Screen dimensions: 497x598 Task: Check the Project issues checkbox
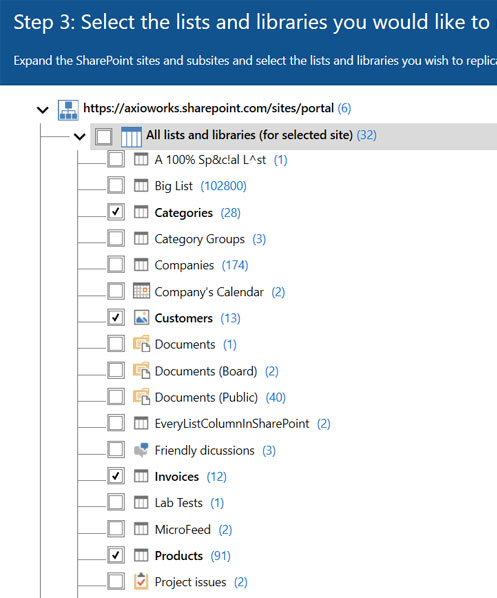[116, 582]
